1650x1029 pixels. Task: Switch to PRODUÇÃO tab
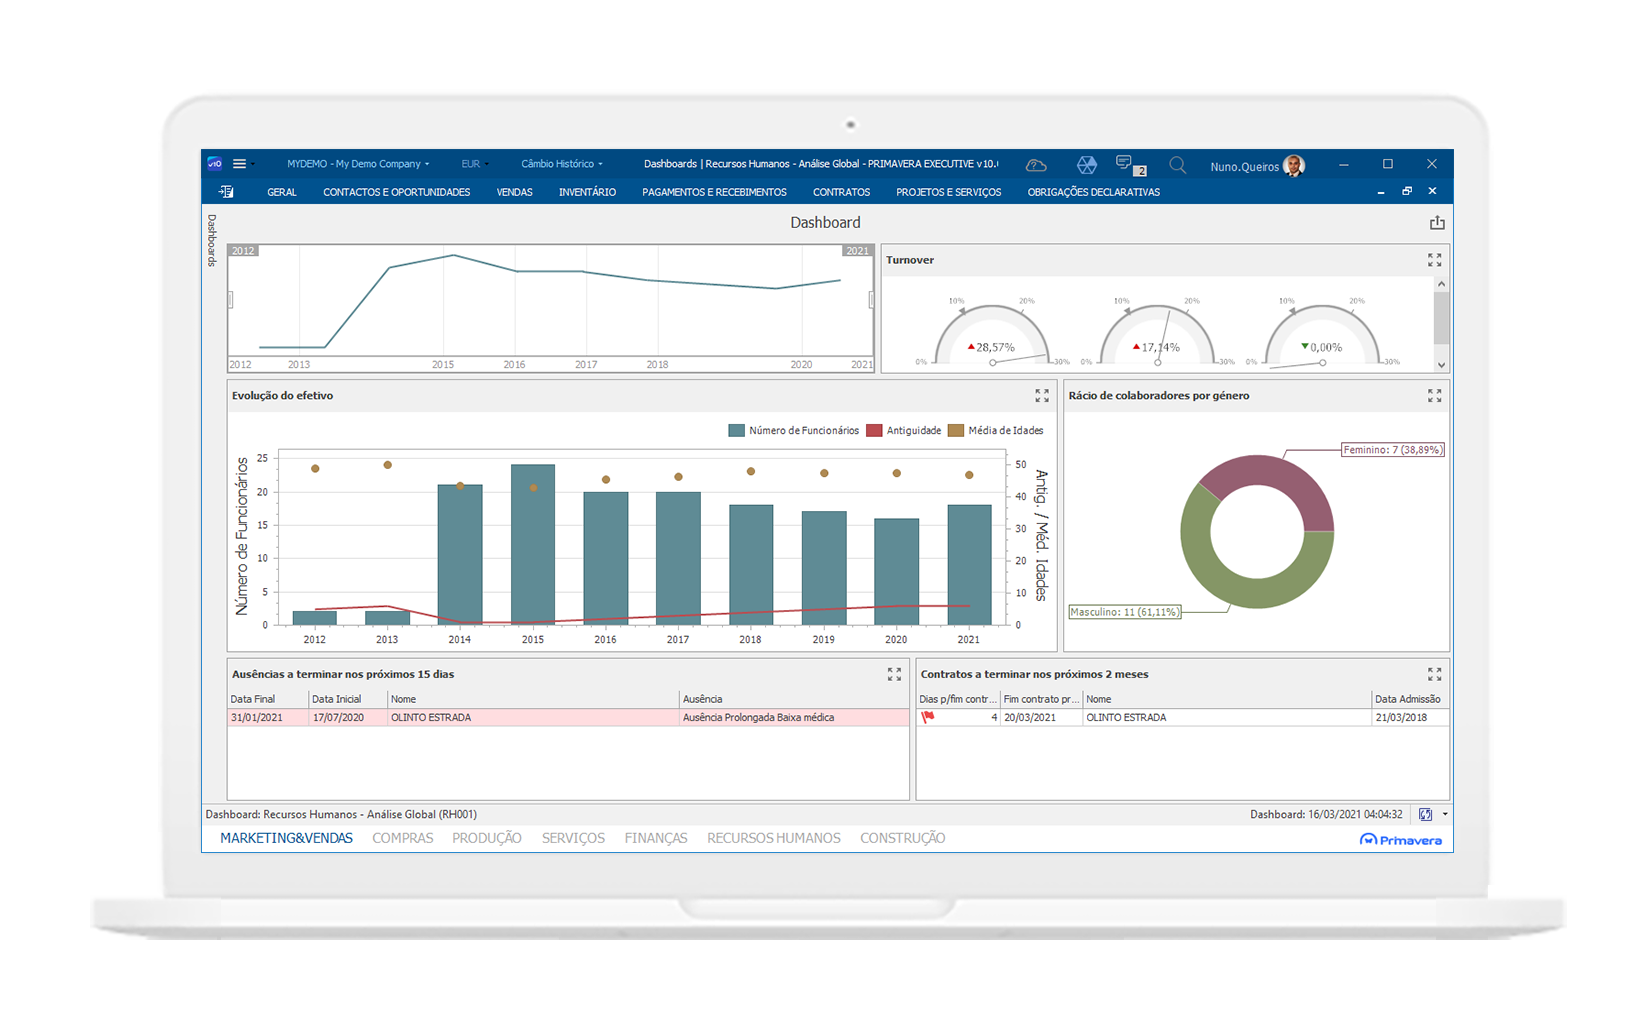[x=487, y=839]
